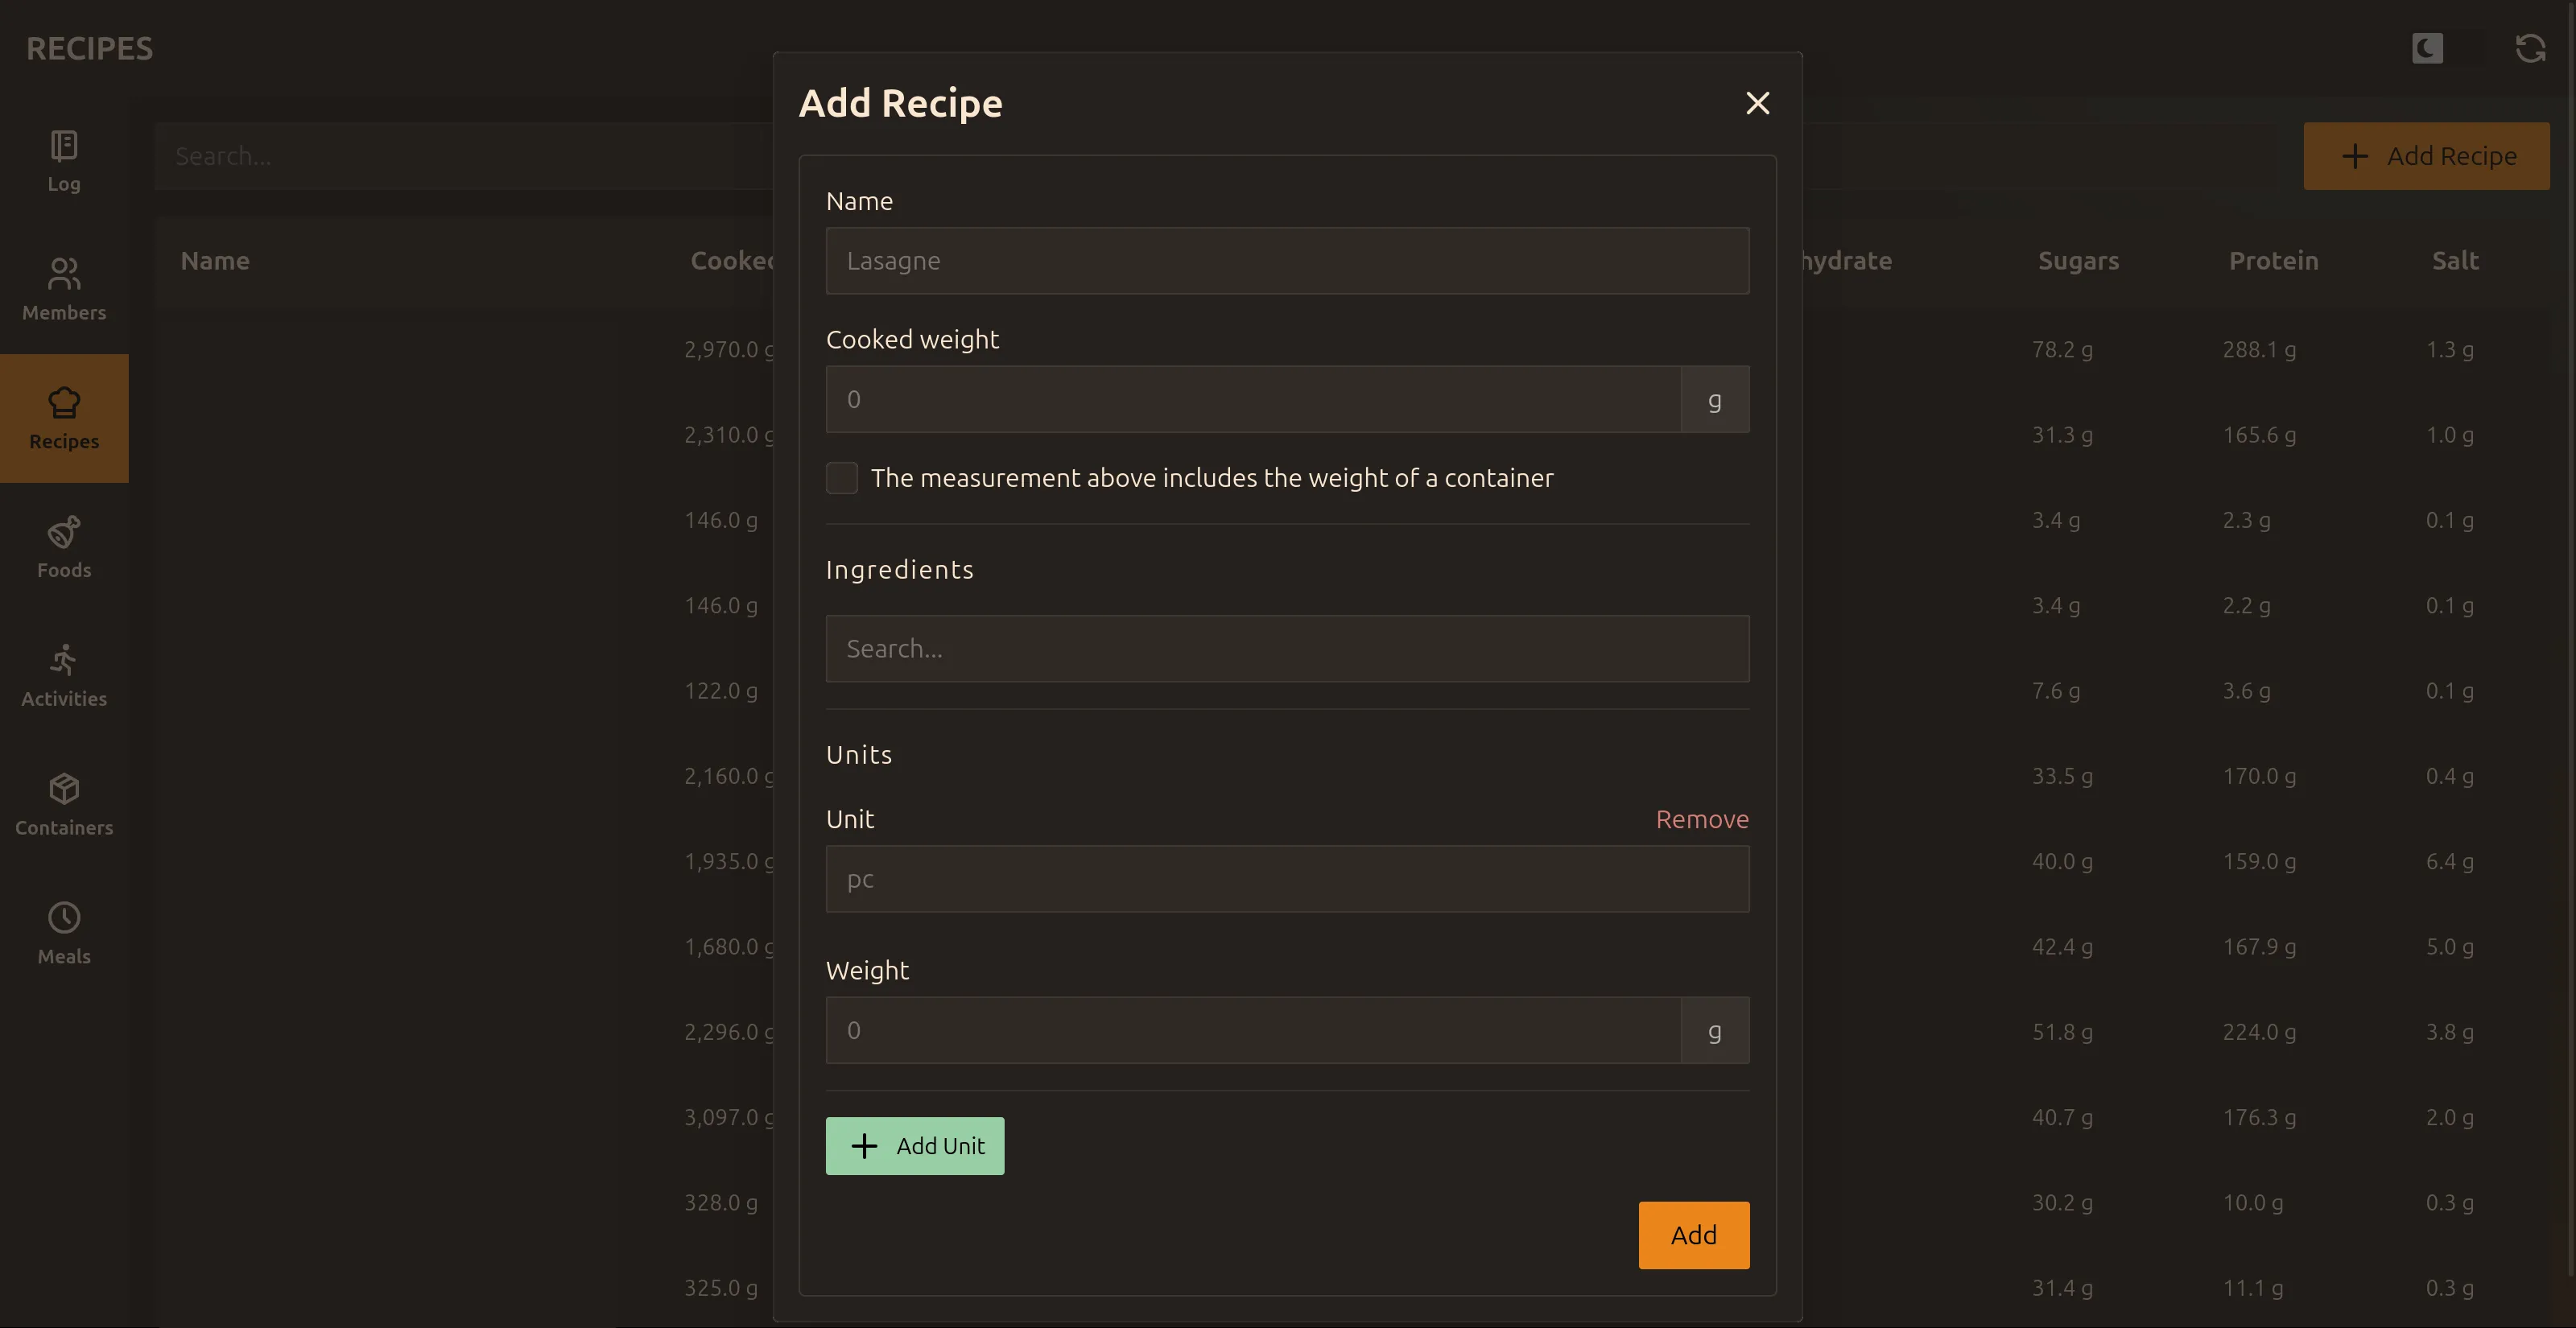Screen dimensions: 2576x1328
Task: Open the Containers section in the sidebar
Action: point(63,803)
